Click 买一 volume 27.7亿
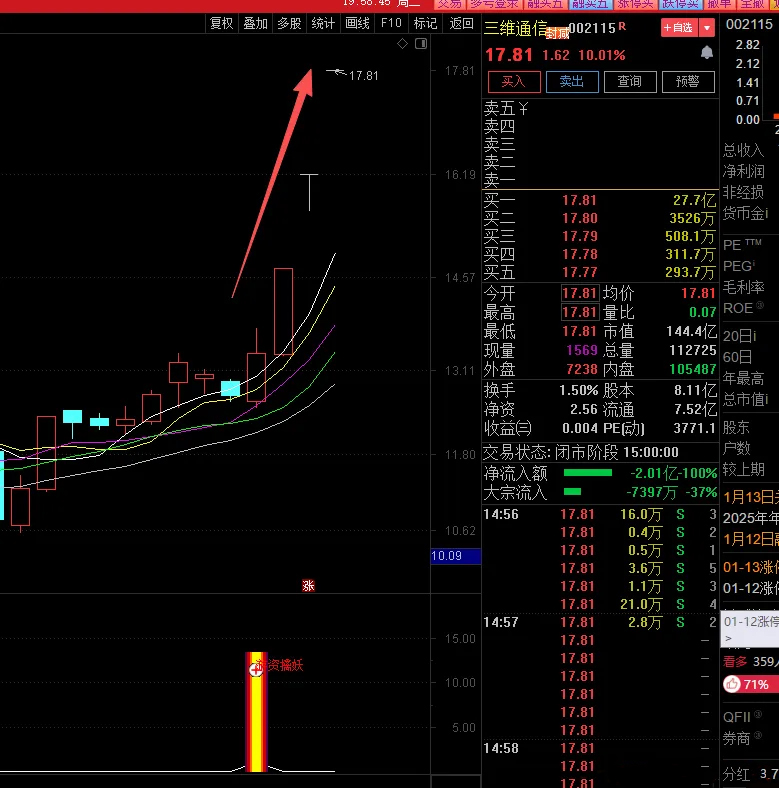This screenshot has width=779, height=788. coord(694,200)
